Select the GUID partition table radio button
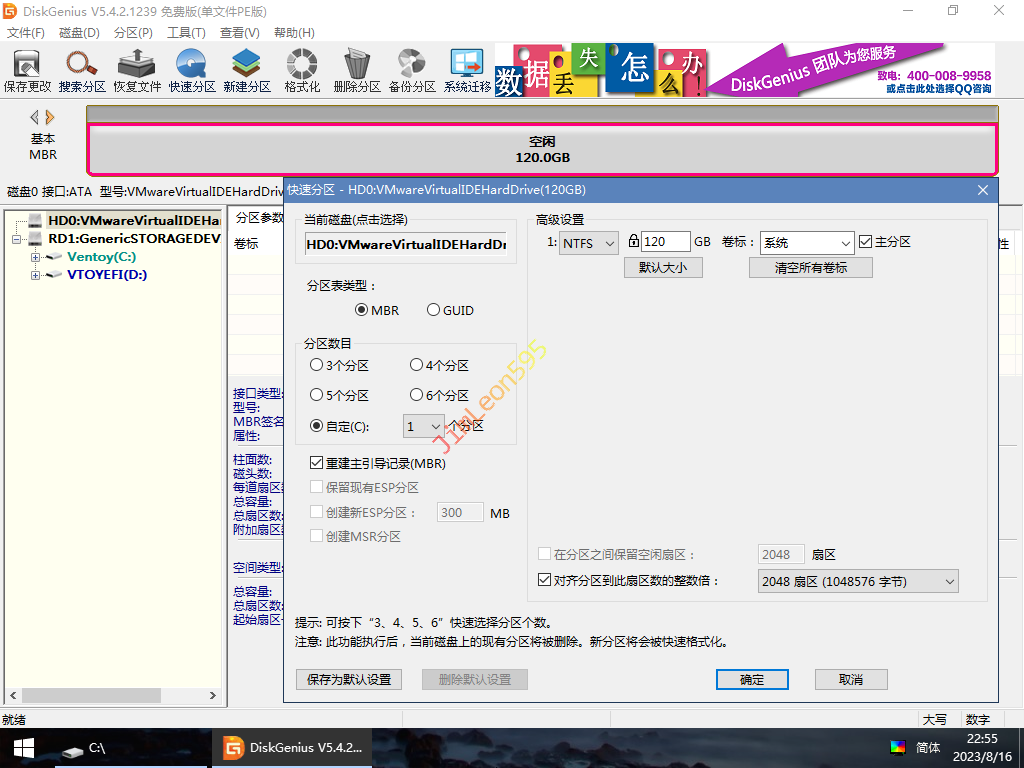The height and width of the screenshot is (768, 1024). (x=434, y=310)
